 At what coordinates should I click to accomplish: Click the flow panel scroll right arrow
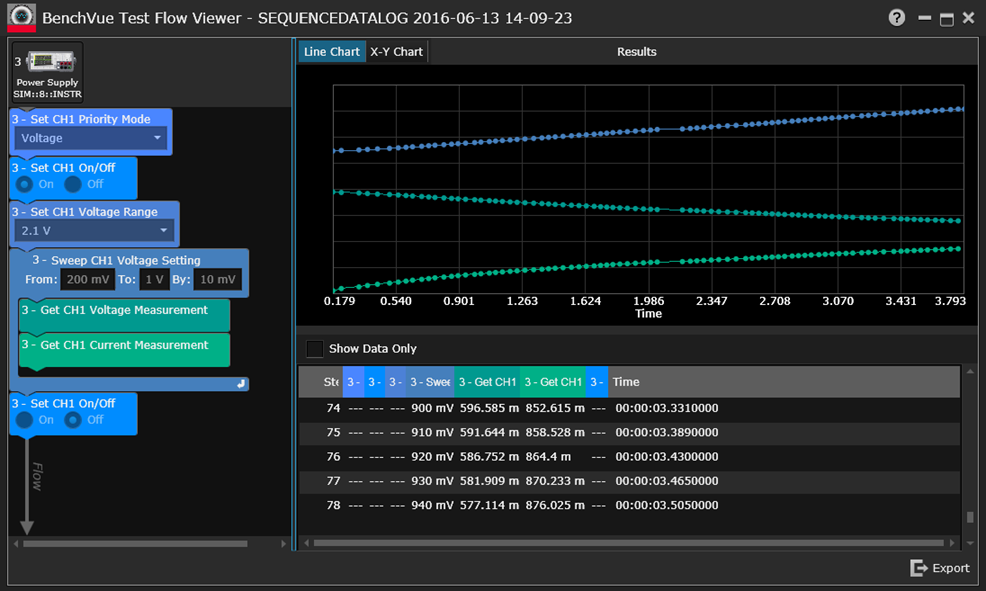pyautogui.click(x=281, y=544)
